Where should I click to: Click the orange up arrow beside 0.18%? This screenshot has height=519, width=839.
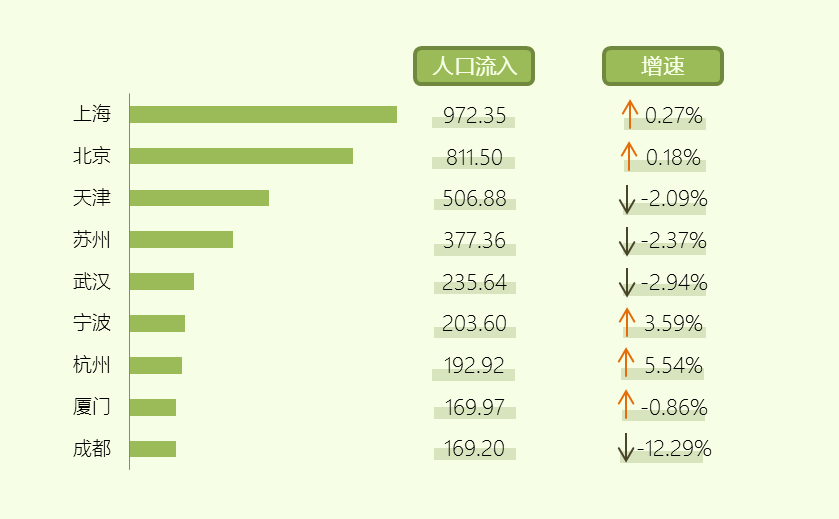[x=629, y=157]
